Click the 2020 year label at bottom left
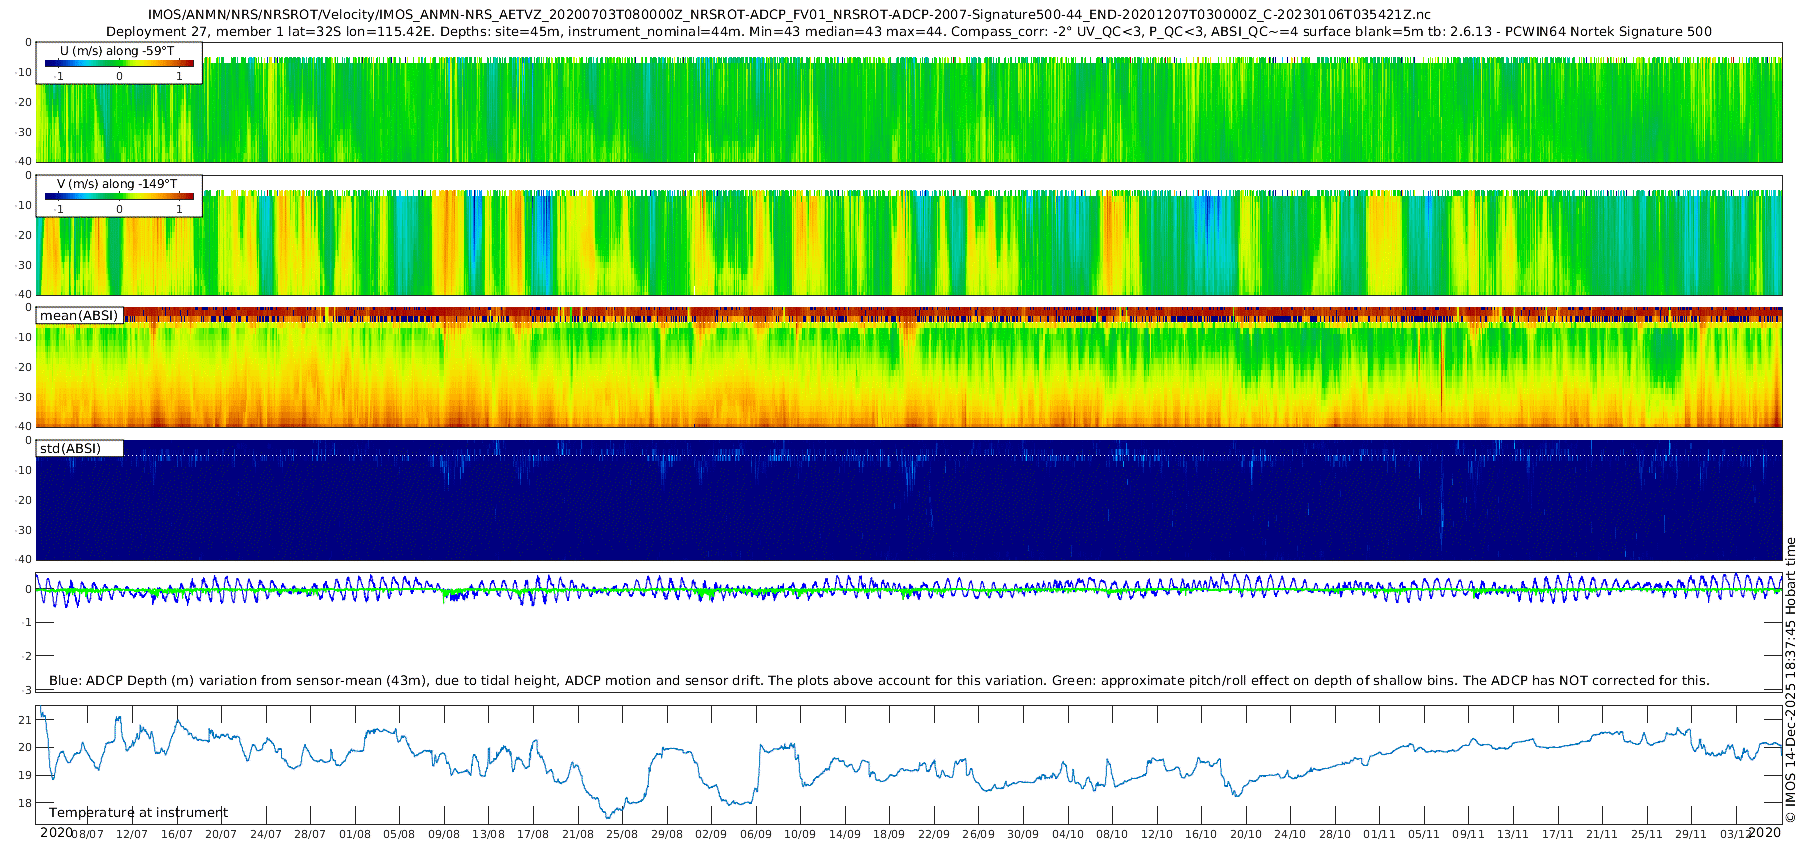This screenshot has width=1800, height=850. (x=56, y=833)
